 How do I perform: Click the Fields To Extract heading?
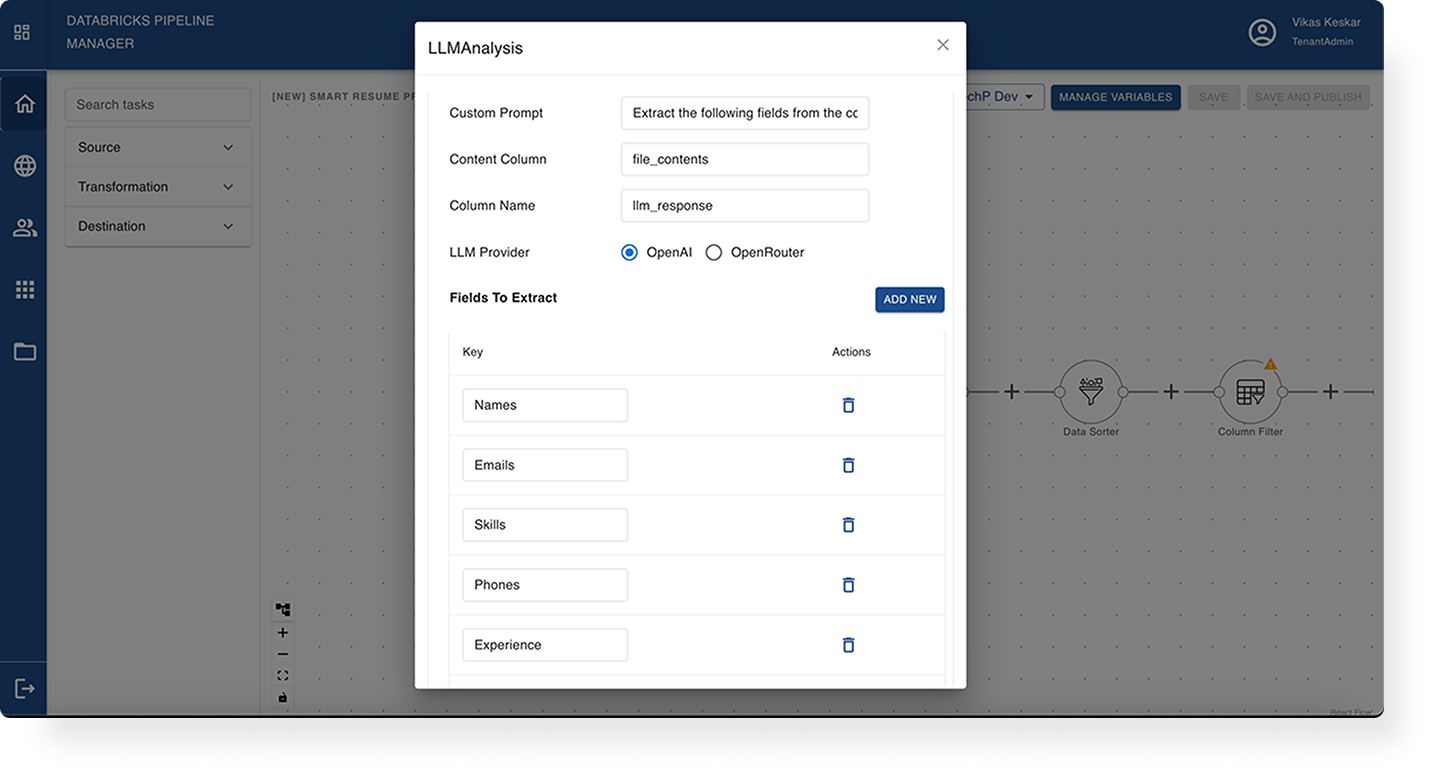tap(503, 298)
